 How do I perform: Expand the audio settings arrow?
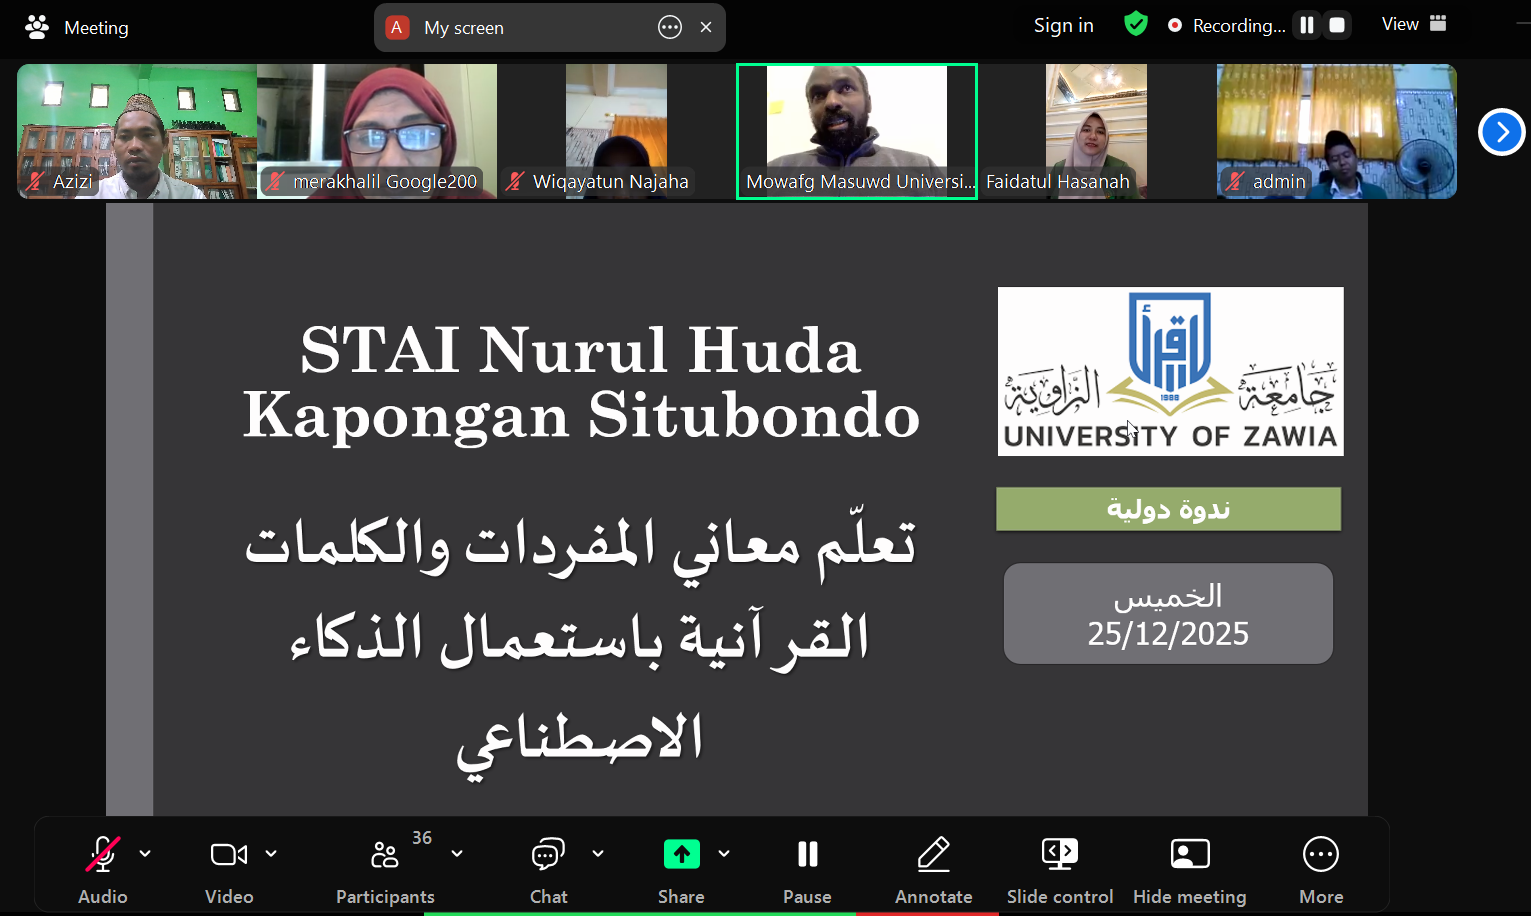(x=145, y=854)
